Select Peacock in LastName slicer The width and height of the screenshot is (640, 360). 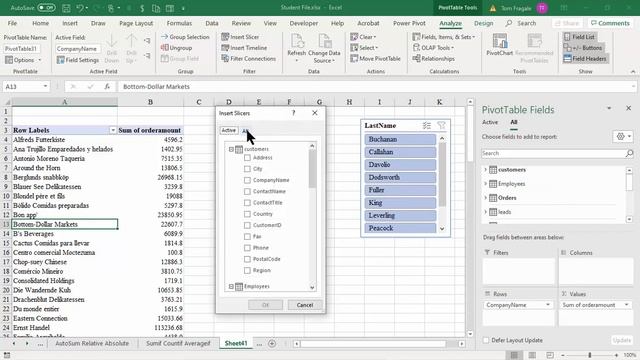point(400,228)
